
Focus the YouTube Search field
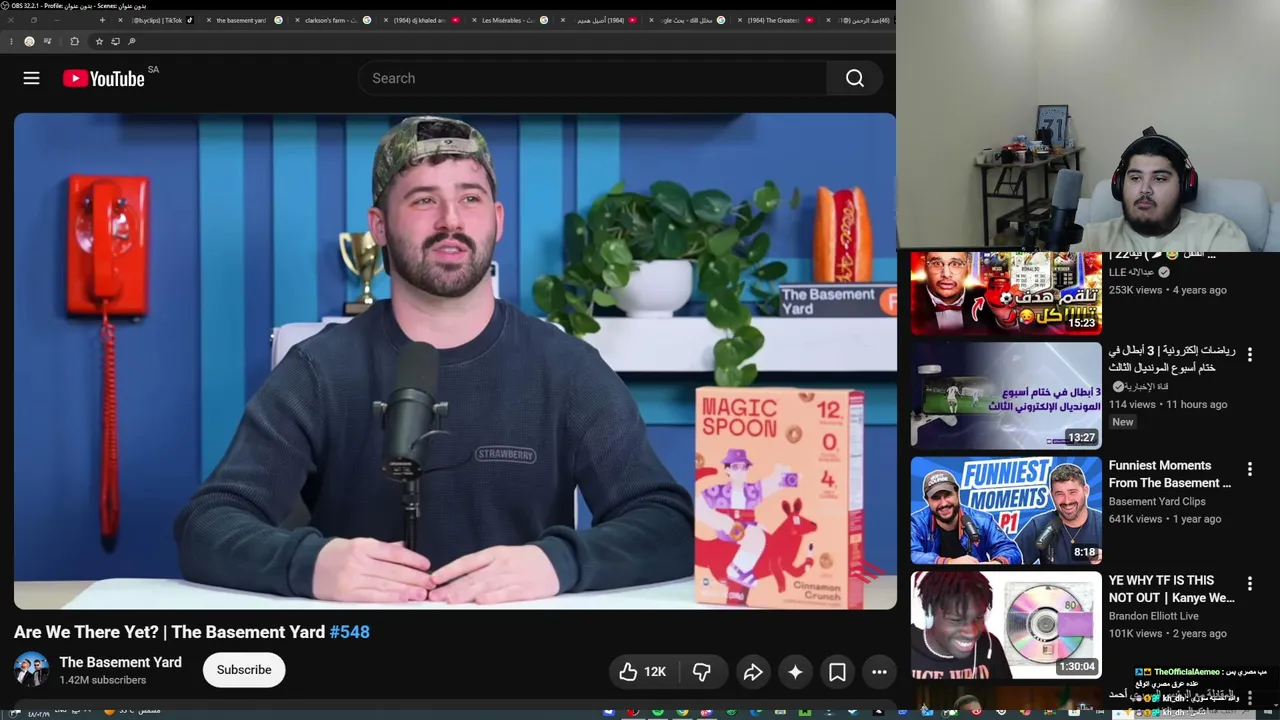(593, 78)
